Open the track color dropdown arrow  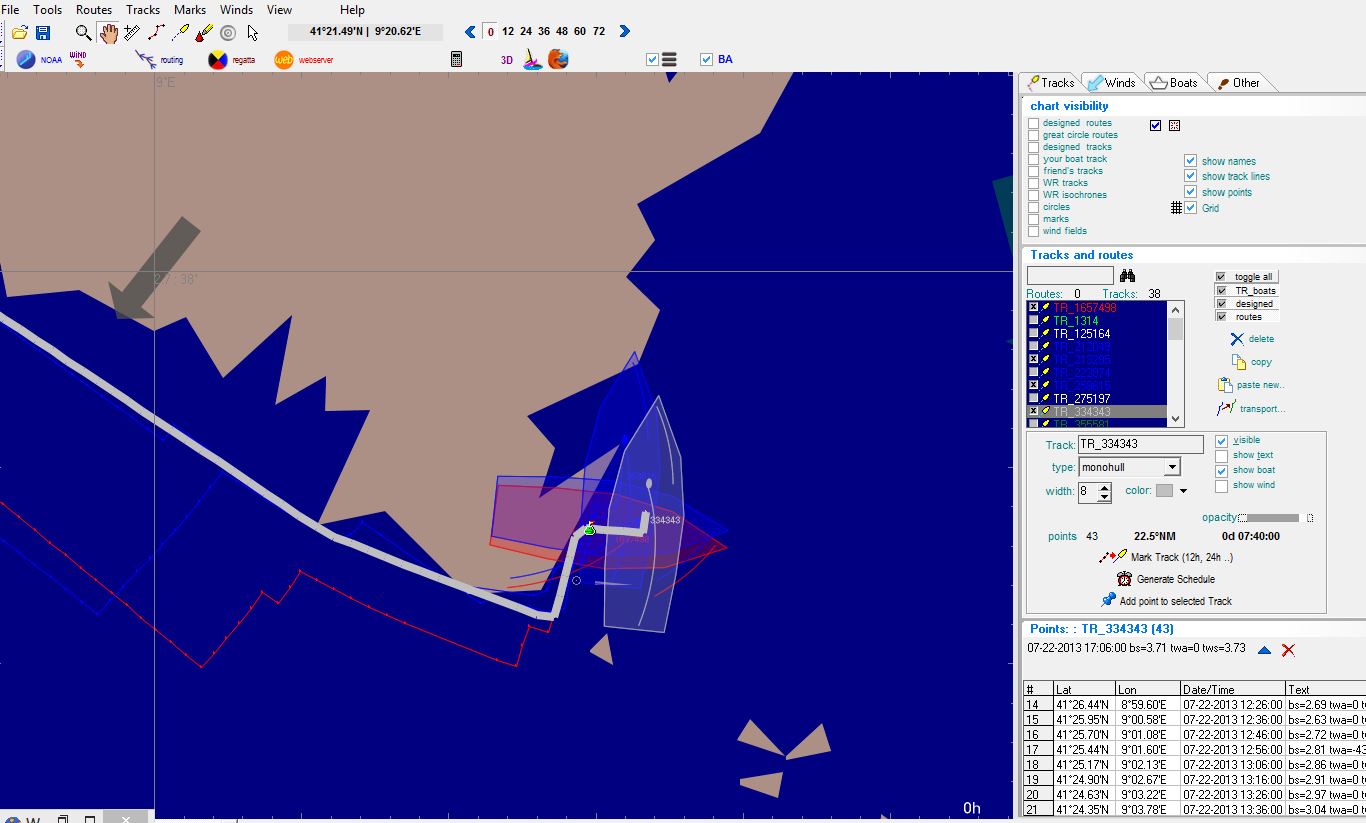(1183, 491)
